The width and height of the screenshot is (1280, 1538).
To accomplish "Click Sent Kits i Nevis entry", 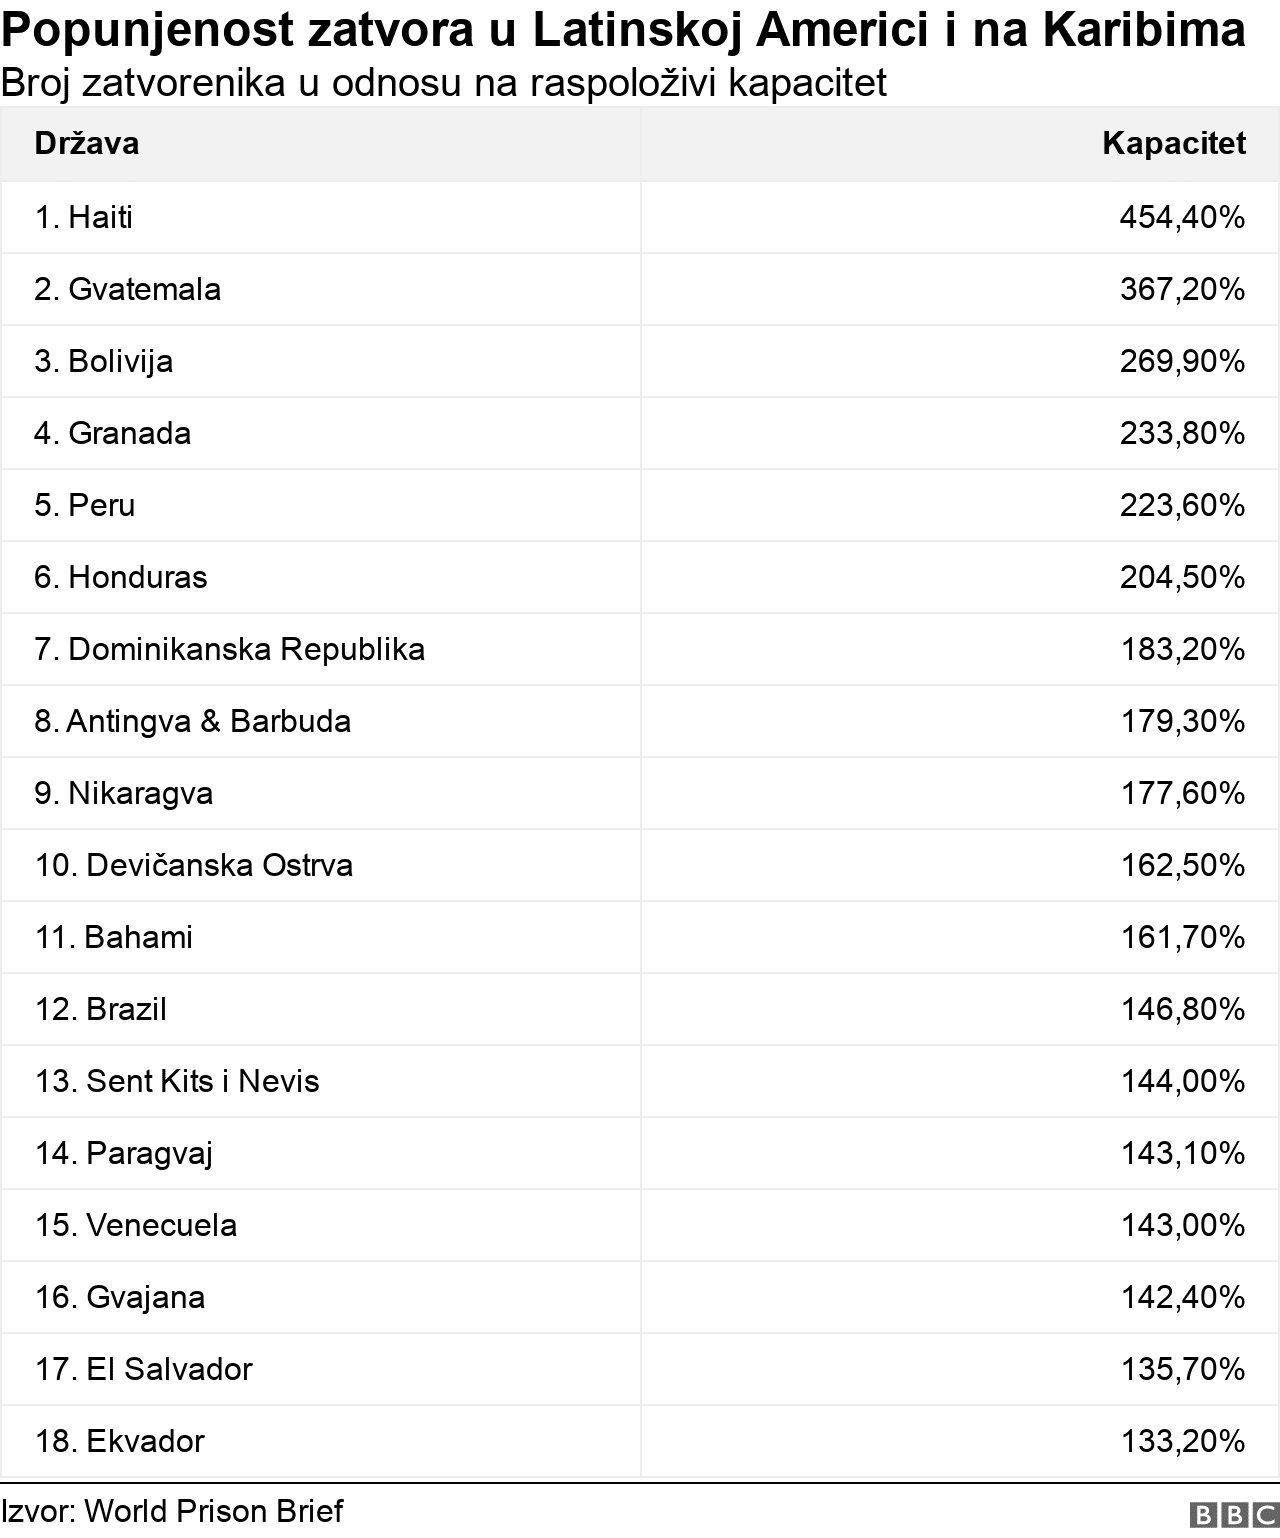I will tap(177, 1081).
